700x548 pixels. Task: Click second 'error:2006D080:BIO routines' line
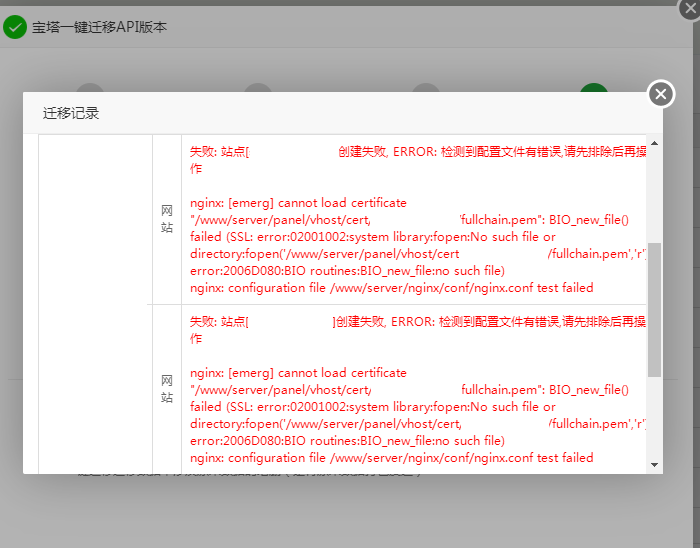pos(347,441)
